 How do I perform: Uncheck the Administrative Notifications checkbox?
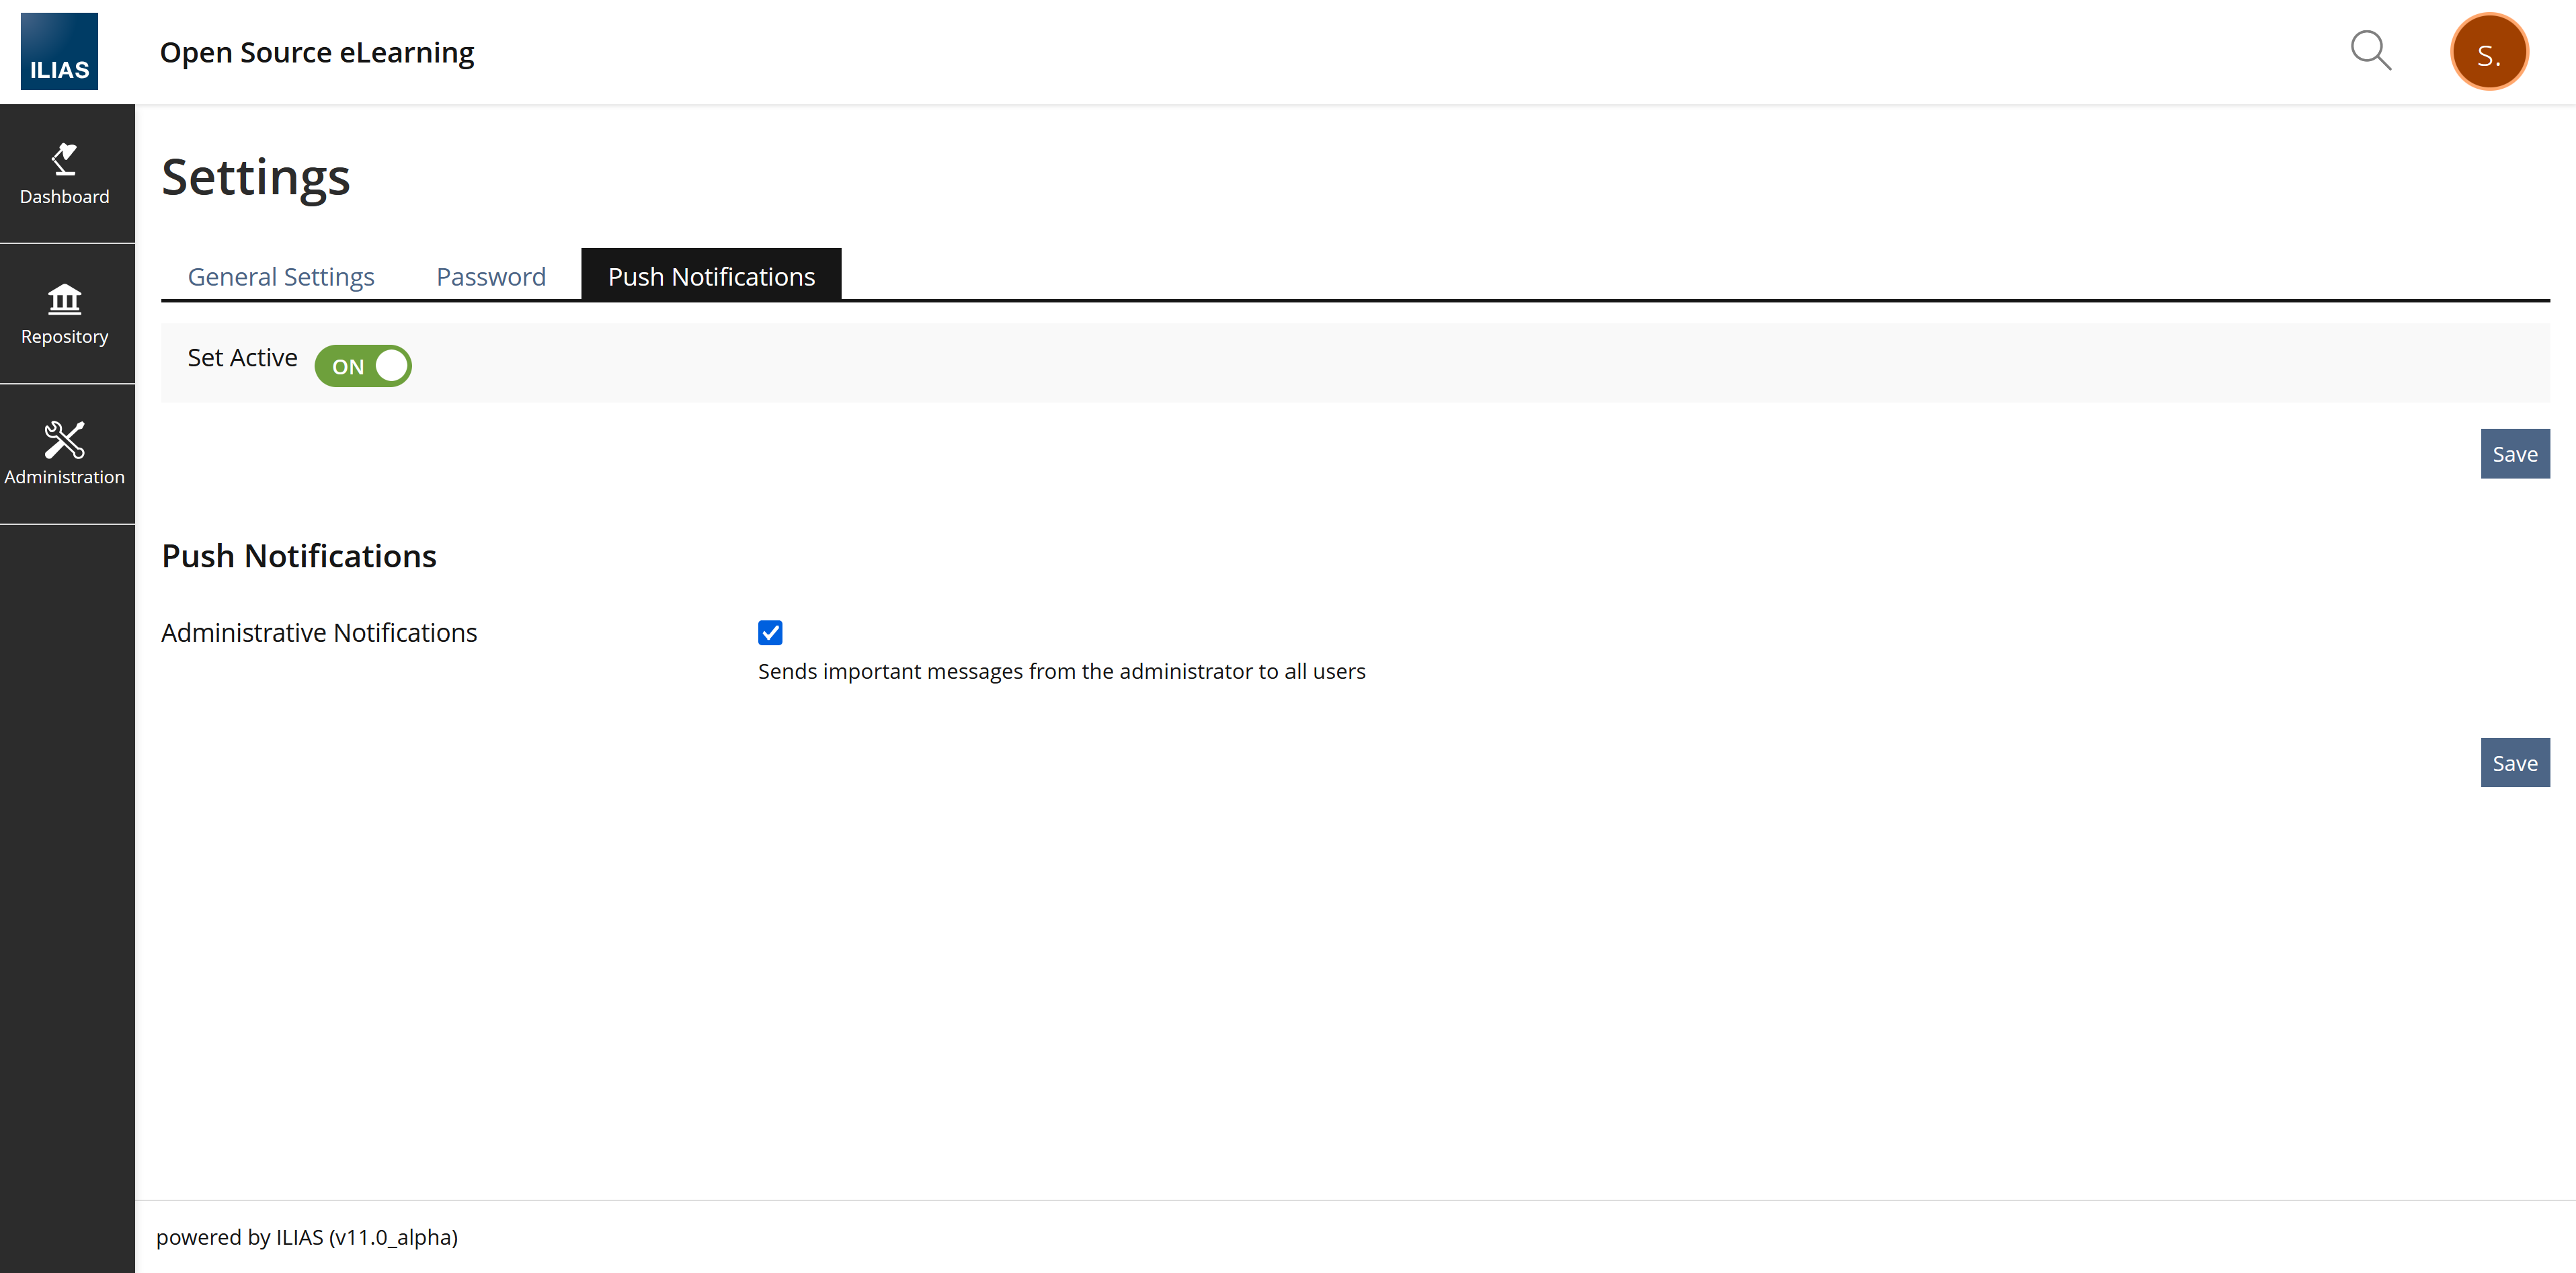coord(770,633)
